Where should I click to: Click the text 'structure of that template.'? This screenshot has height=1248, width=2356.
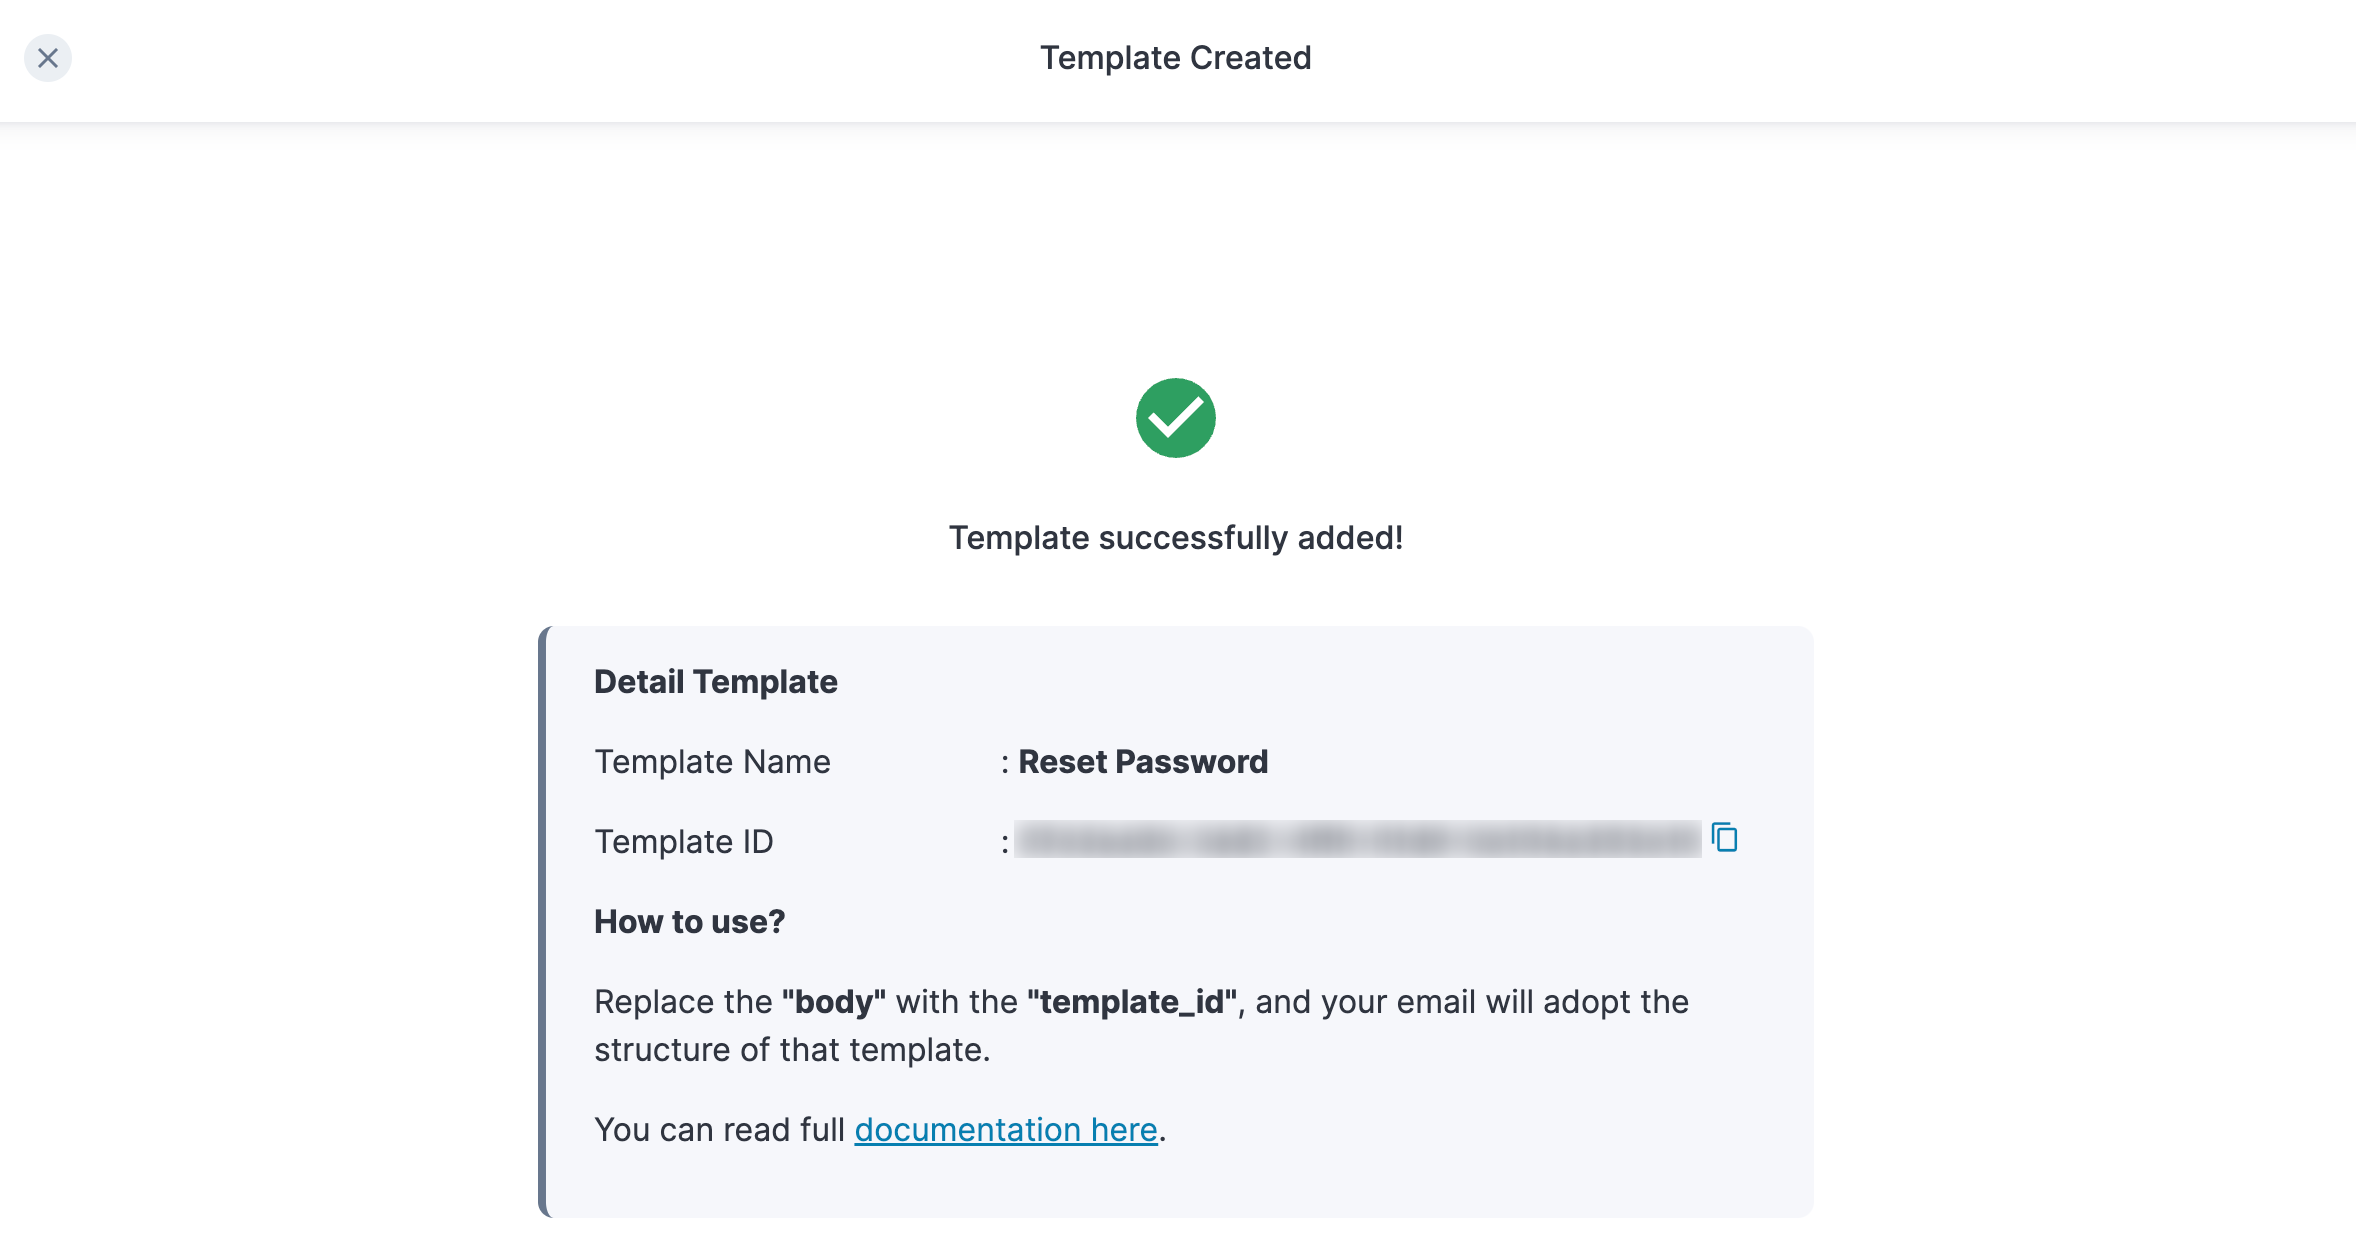click(792, 1050)
